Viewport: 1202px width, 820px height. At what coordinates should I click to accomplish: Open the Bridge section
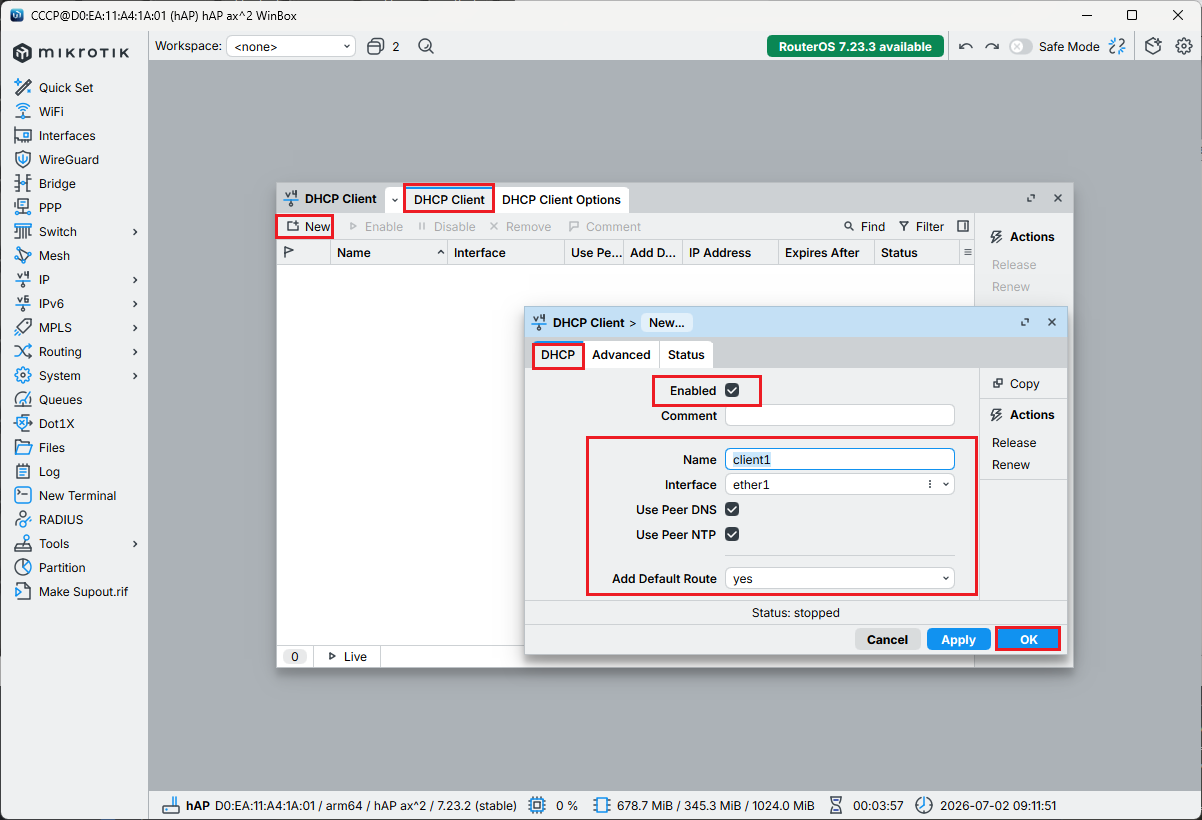click(x=57, y=183)
